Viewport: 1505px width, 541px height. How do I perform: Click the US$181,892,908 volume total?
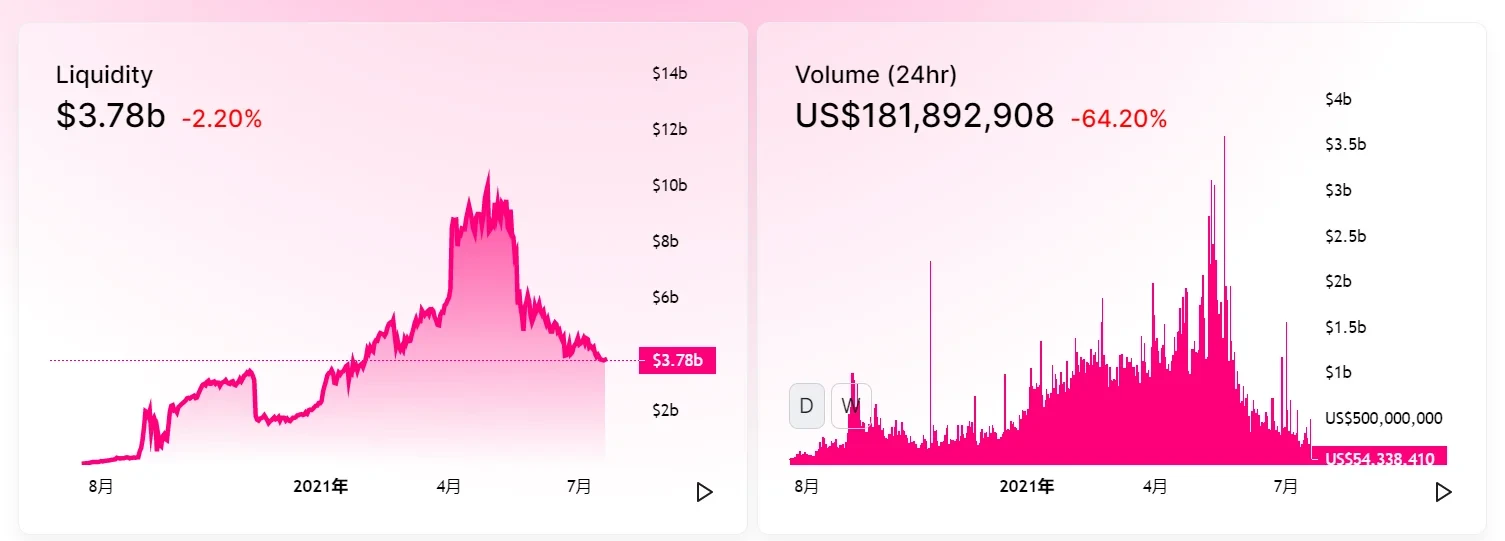924,116
